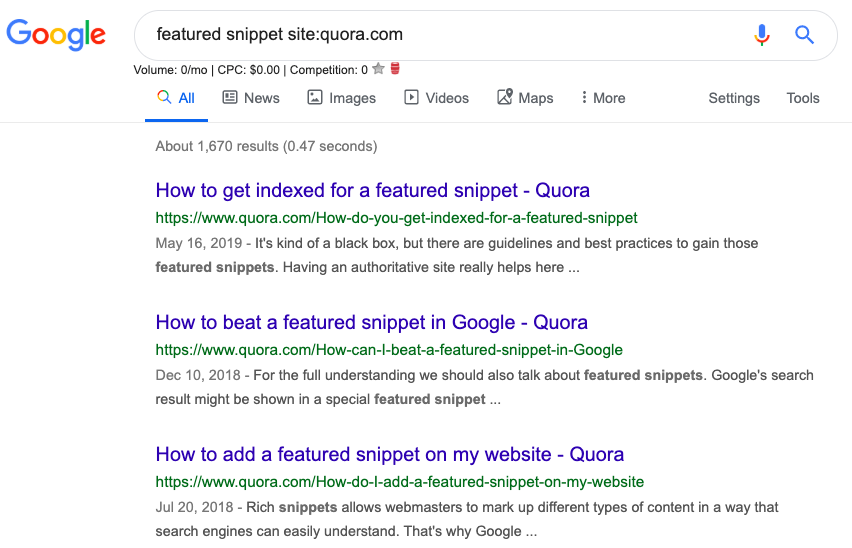This screenshot has height=548, width=852.
Task: Switch to the Maps tab label
Action: coord(536,98)
